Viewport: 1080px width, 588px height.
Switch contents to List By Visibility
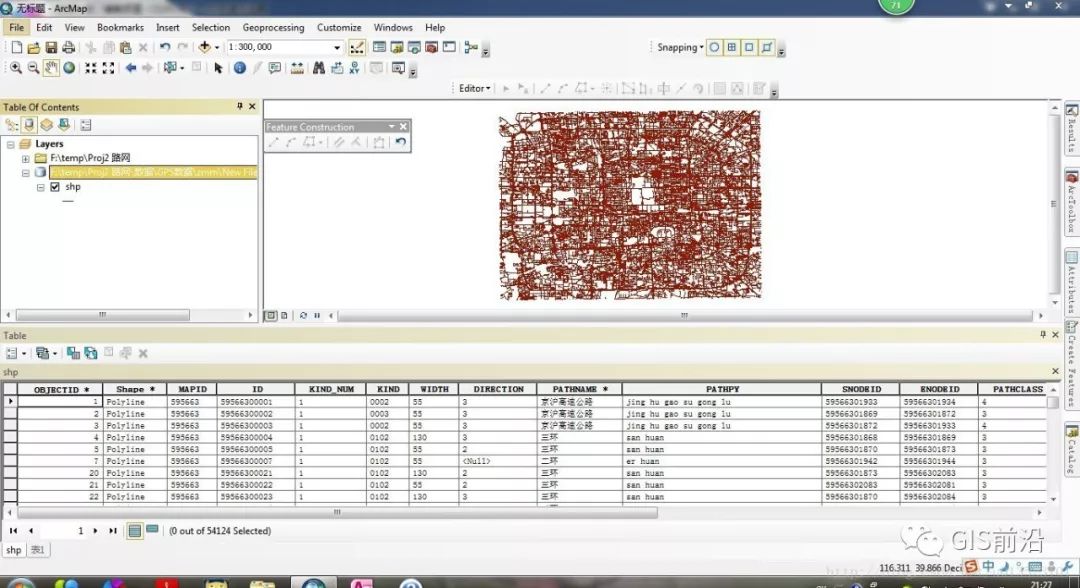tap(46, 125)
